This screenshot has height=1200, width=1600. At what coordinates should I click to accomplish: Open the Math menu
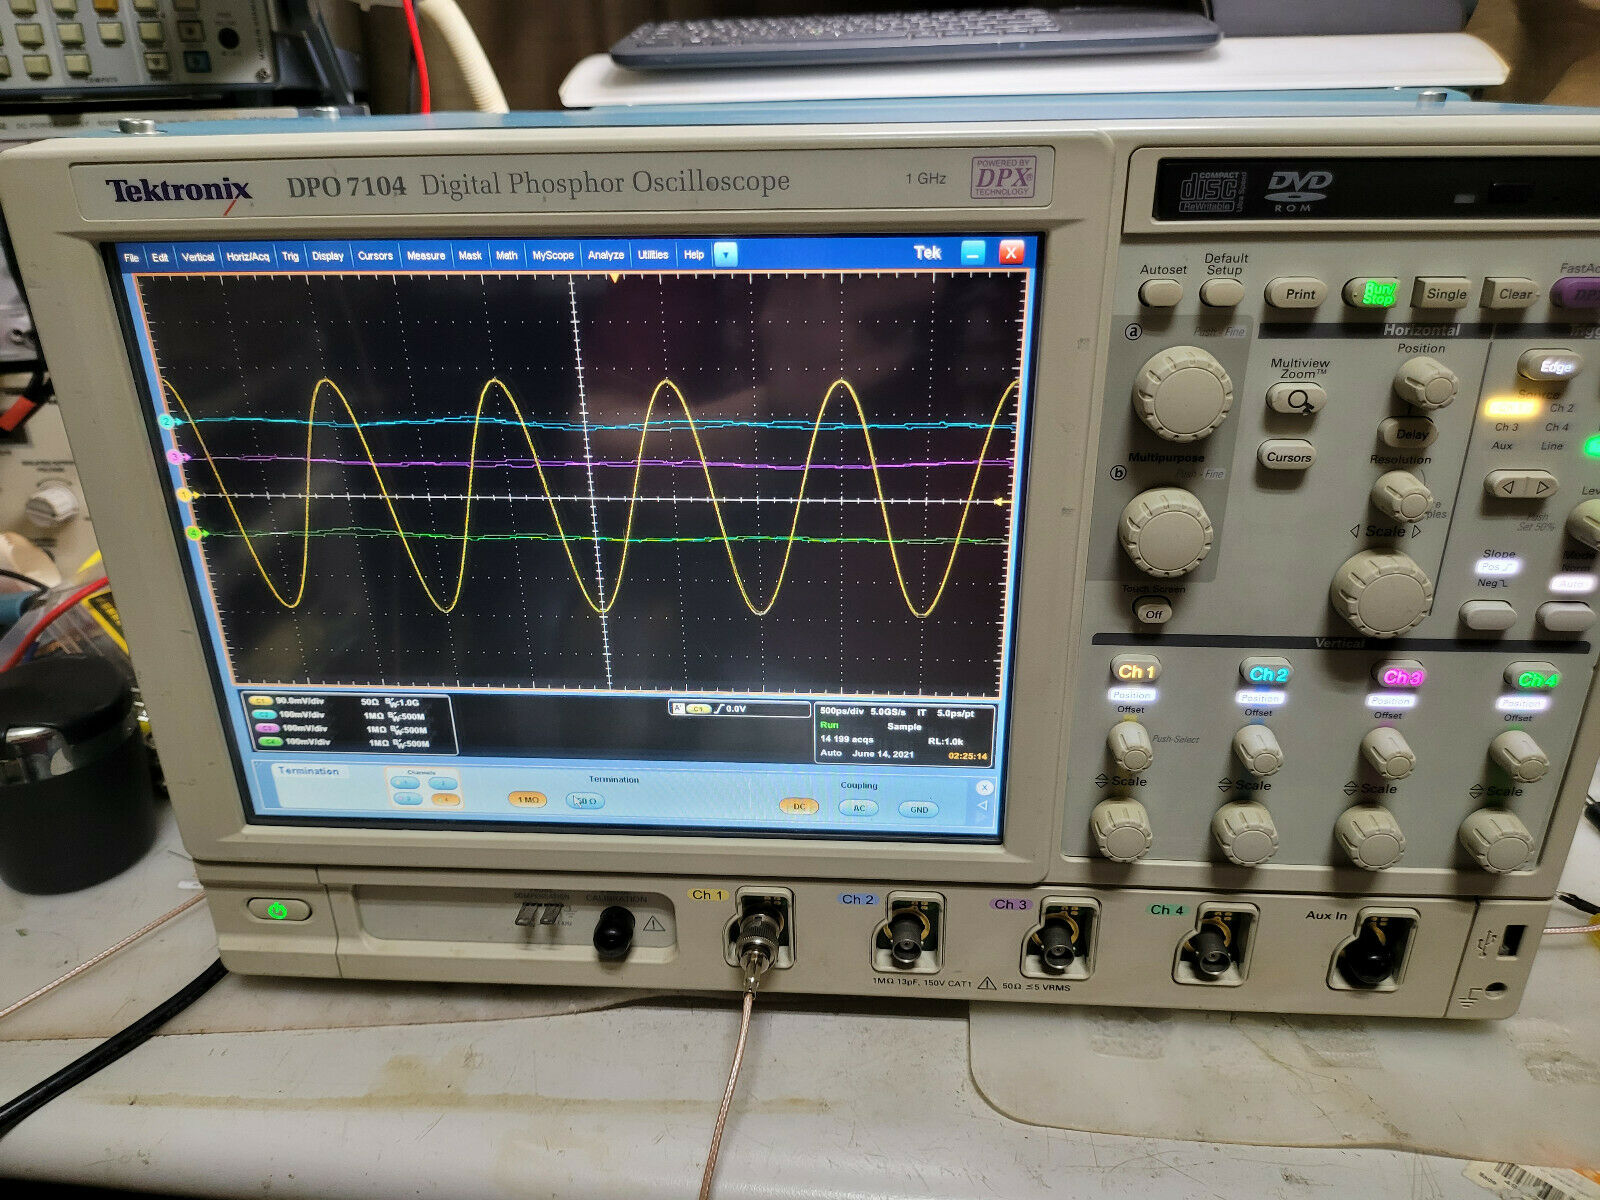507,255
